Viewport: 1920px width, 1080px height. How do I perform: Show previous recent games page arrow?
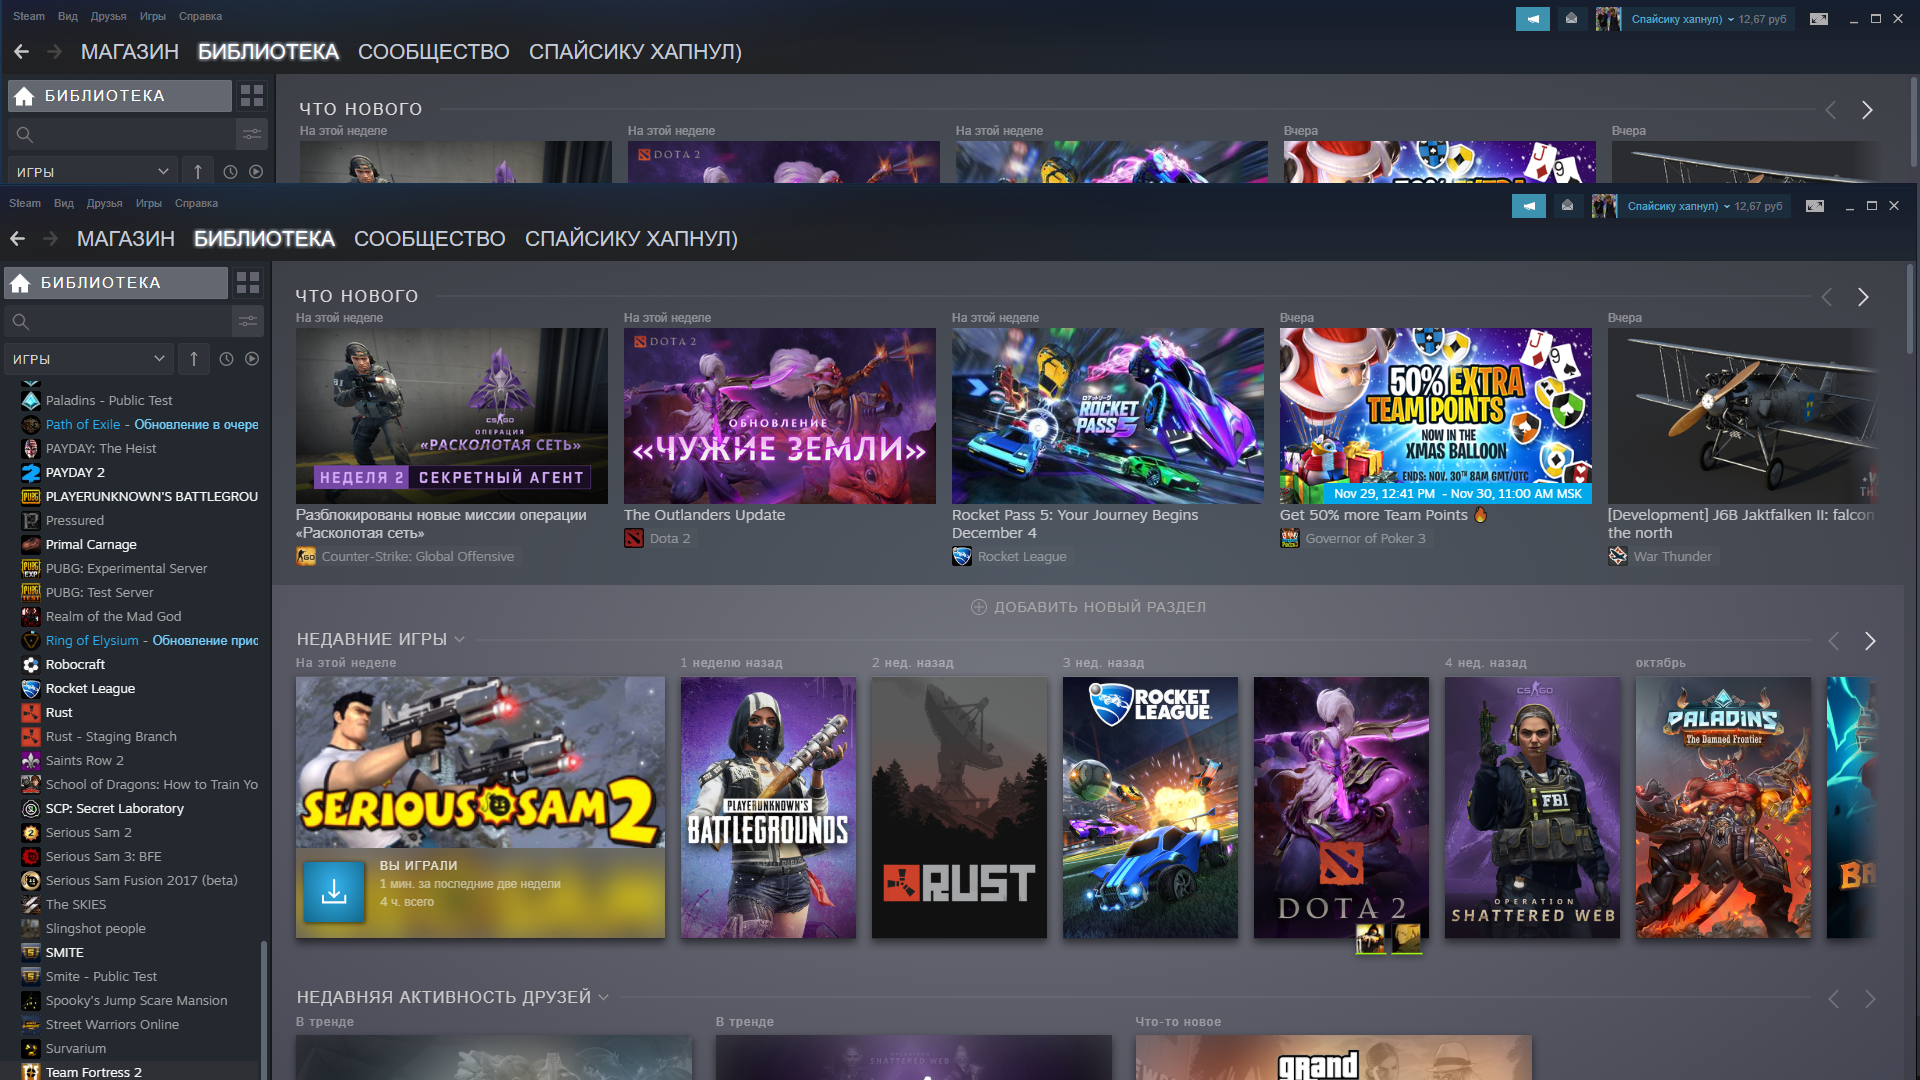click(x=1833, y=641)
